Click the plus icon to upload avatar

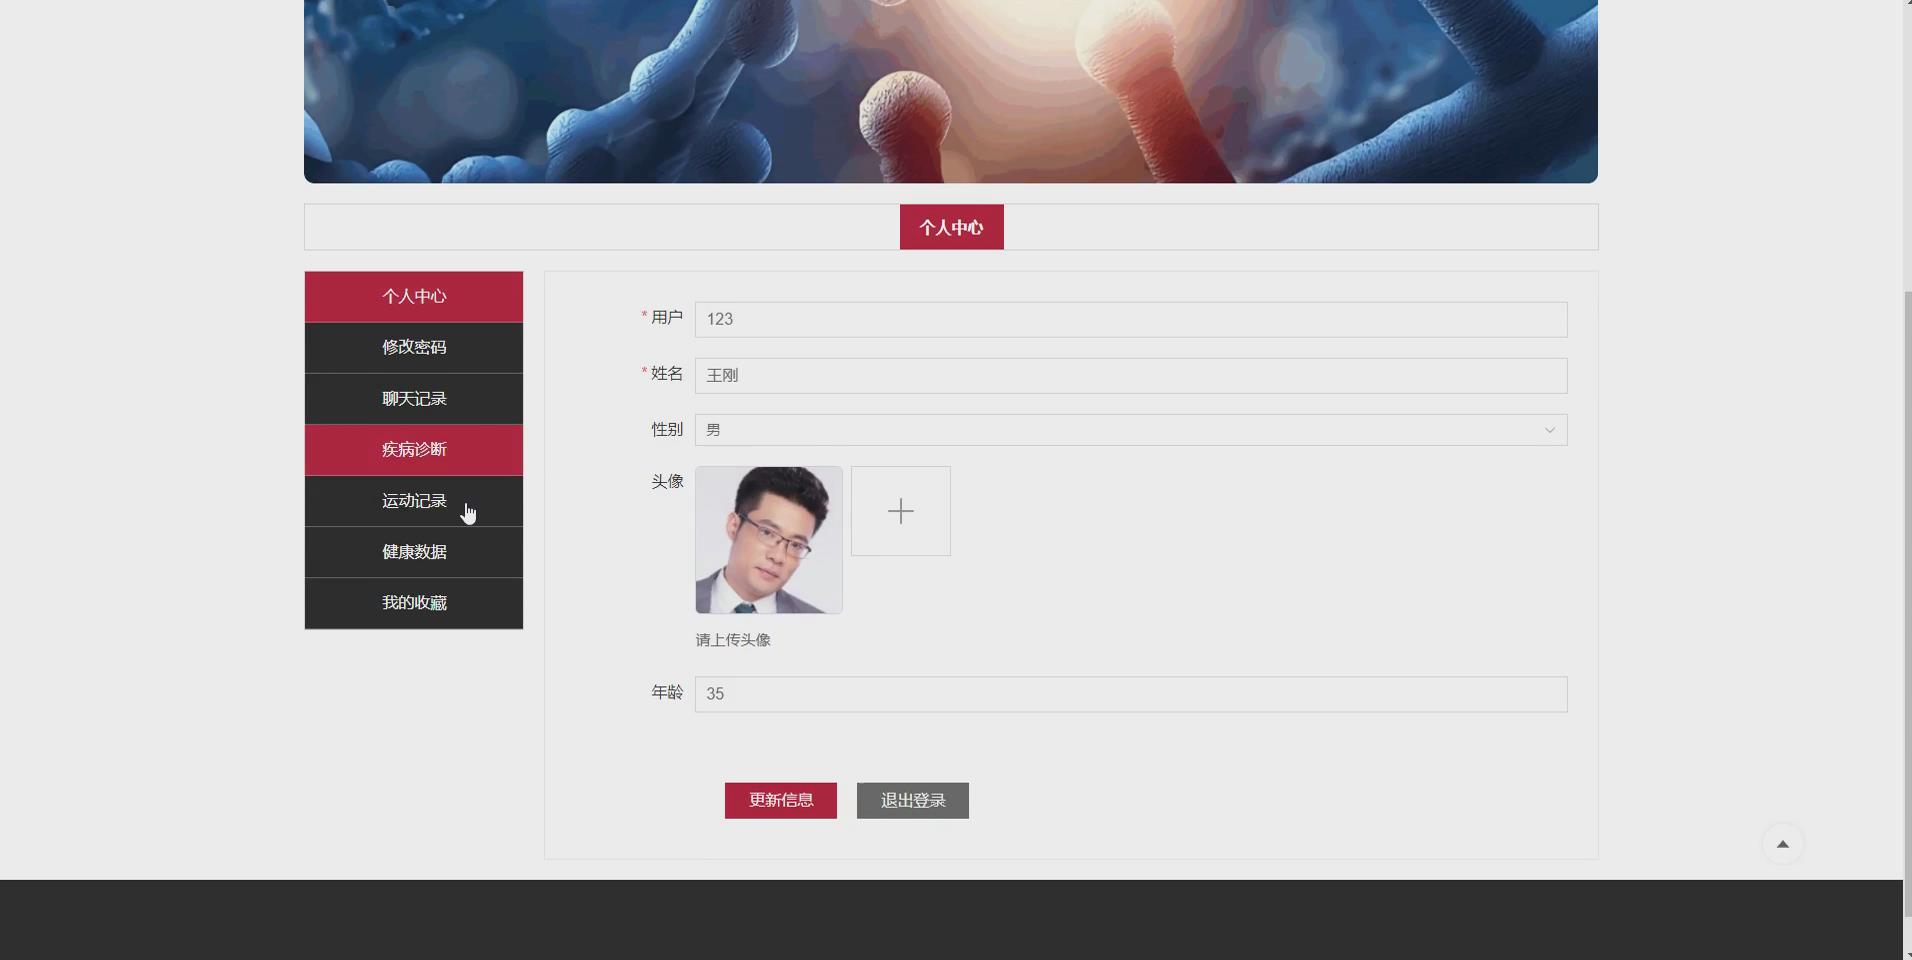pos(900,511)
